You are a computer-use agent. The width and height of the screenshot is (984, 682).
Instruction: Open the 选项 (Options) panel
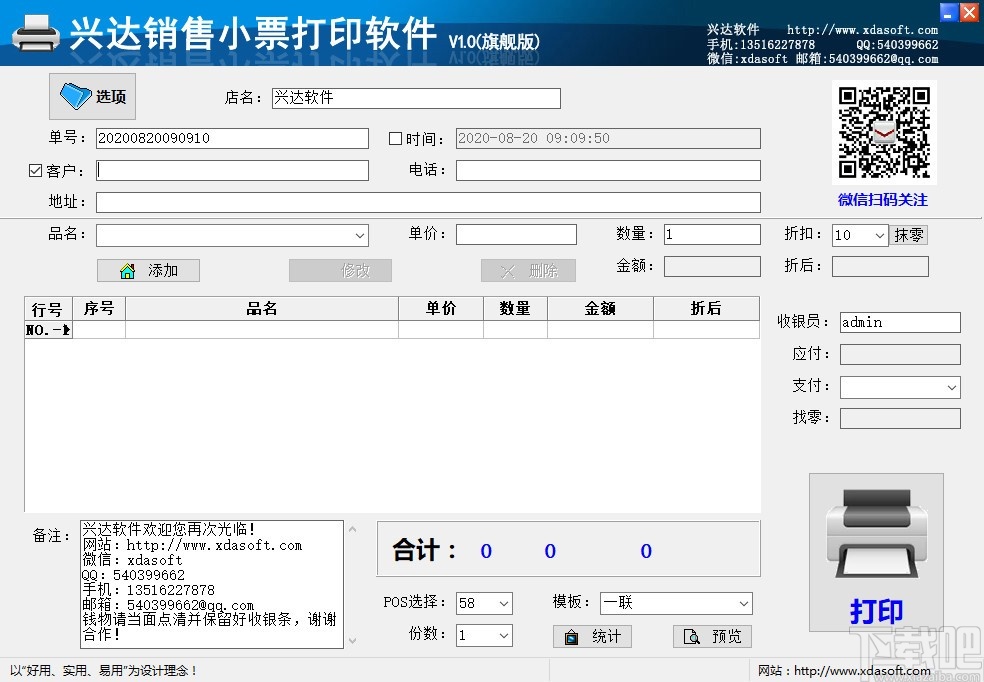(91, 96)
